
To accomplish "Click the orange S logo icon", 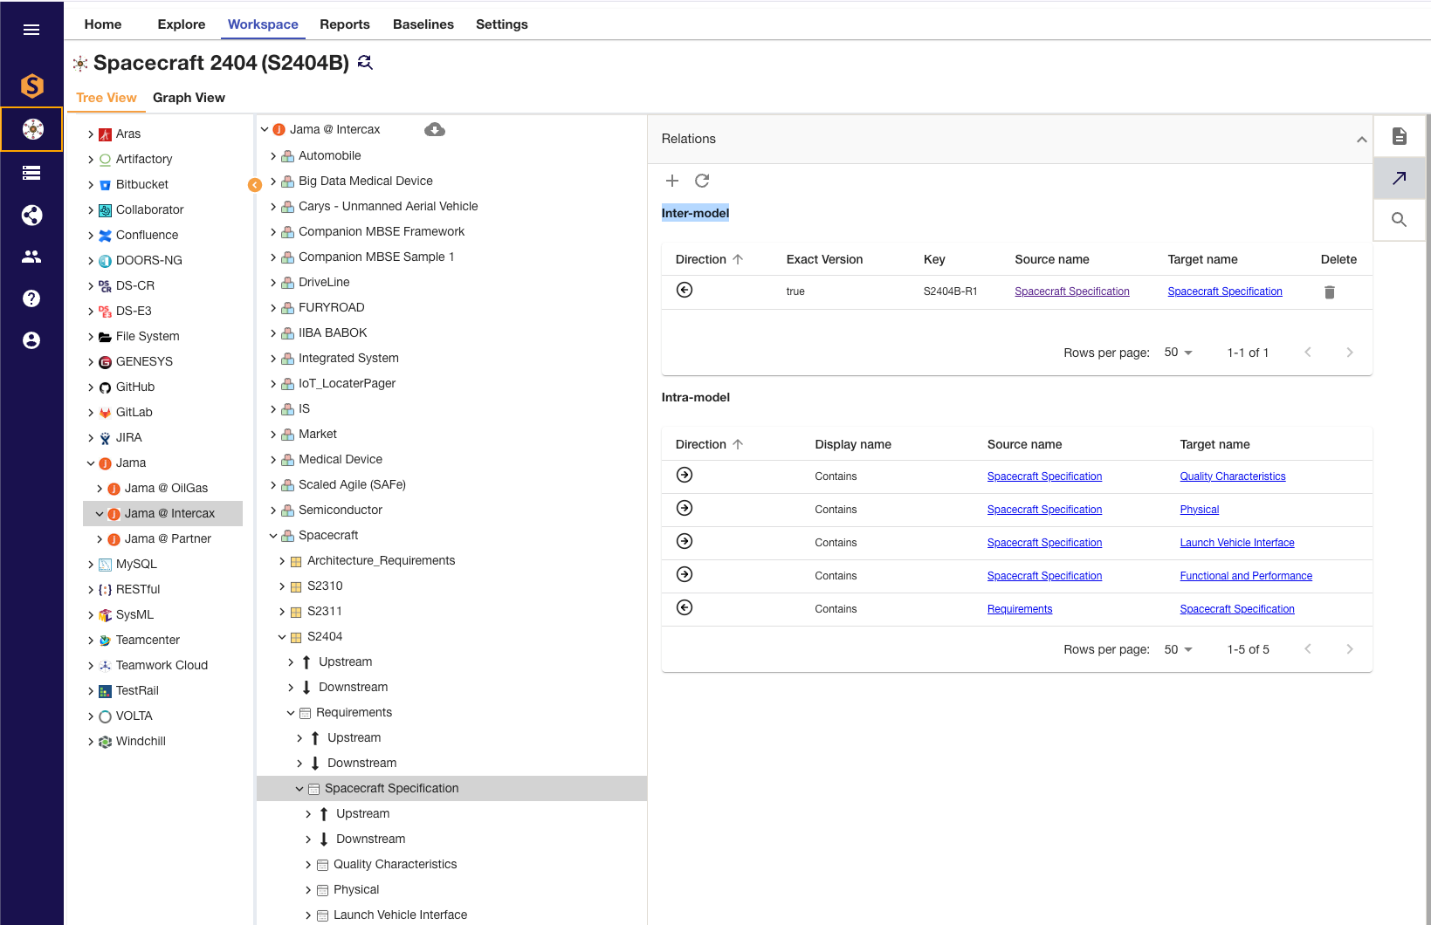I will (x=32, y=86).
